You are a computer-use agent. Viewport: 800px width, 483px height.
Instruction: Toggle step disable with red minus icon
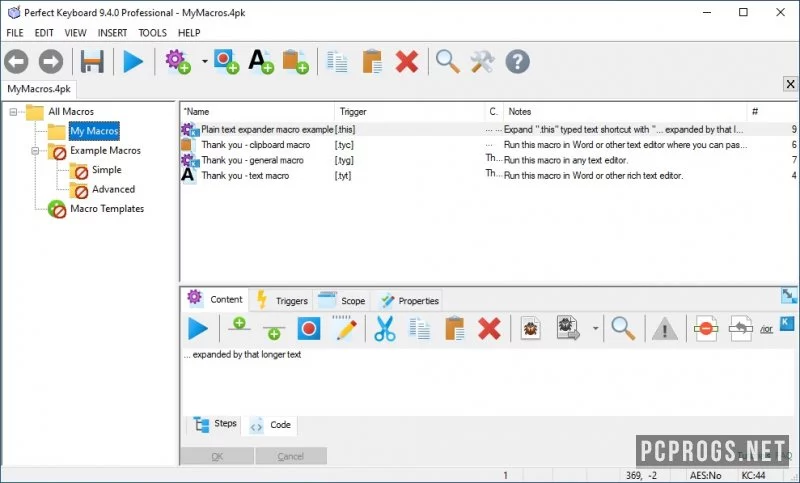click(706, 329)
